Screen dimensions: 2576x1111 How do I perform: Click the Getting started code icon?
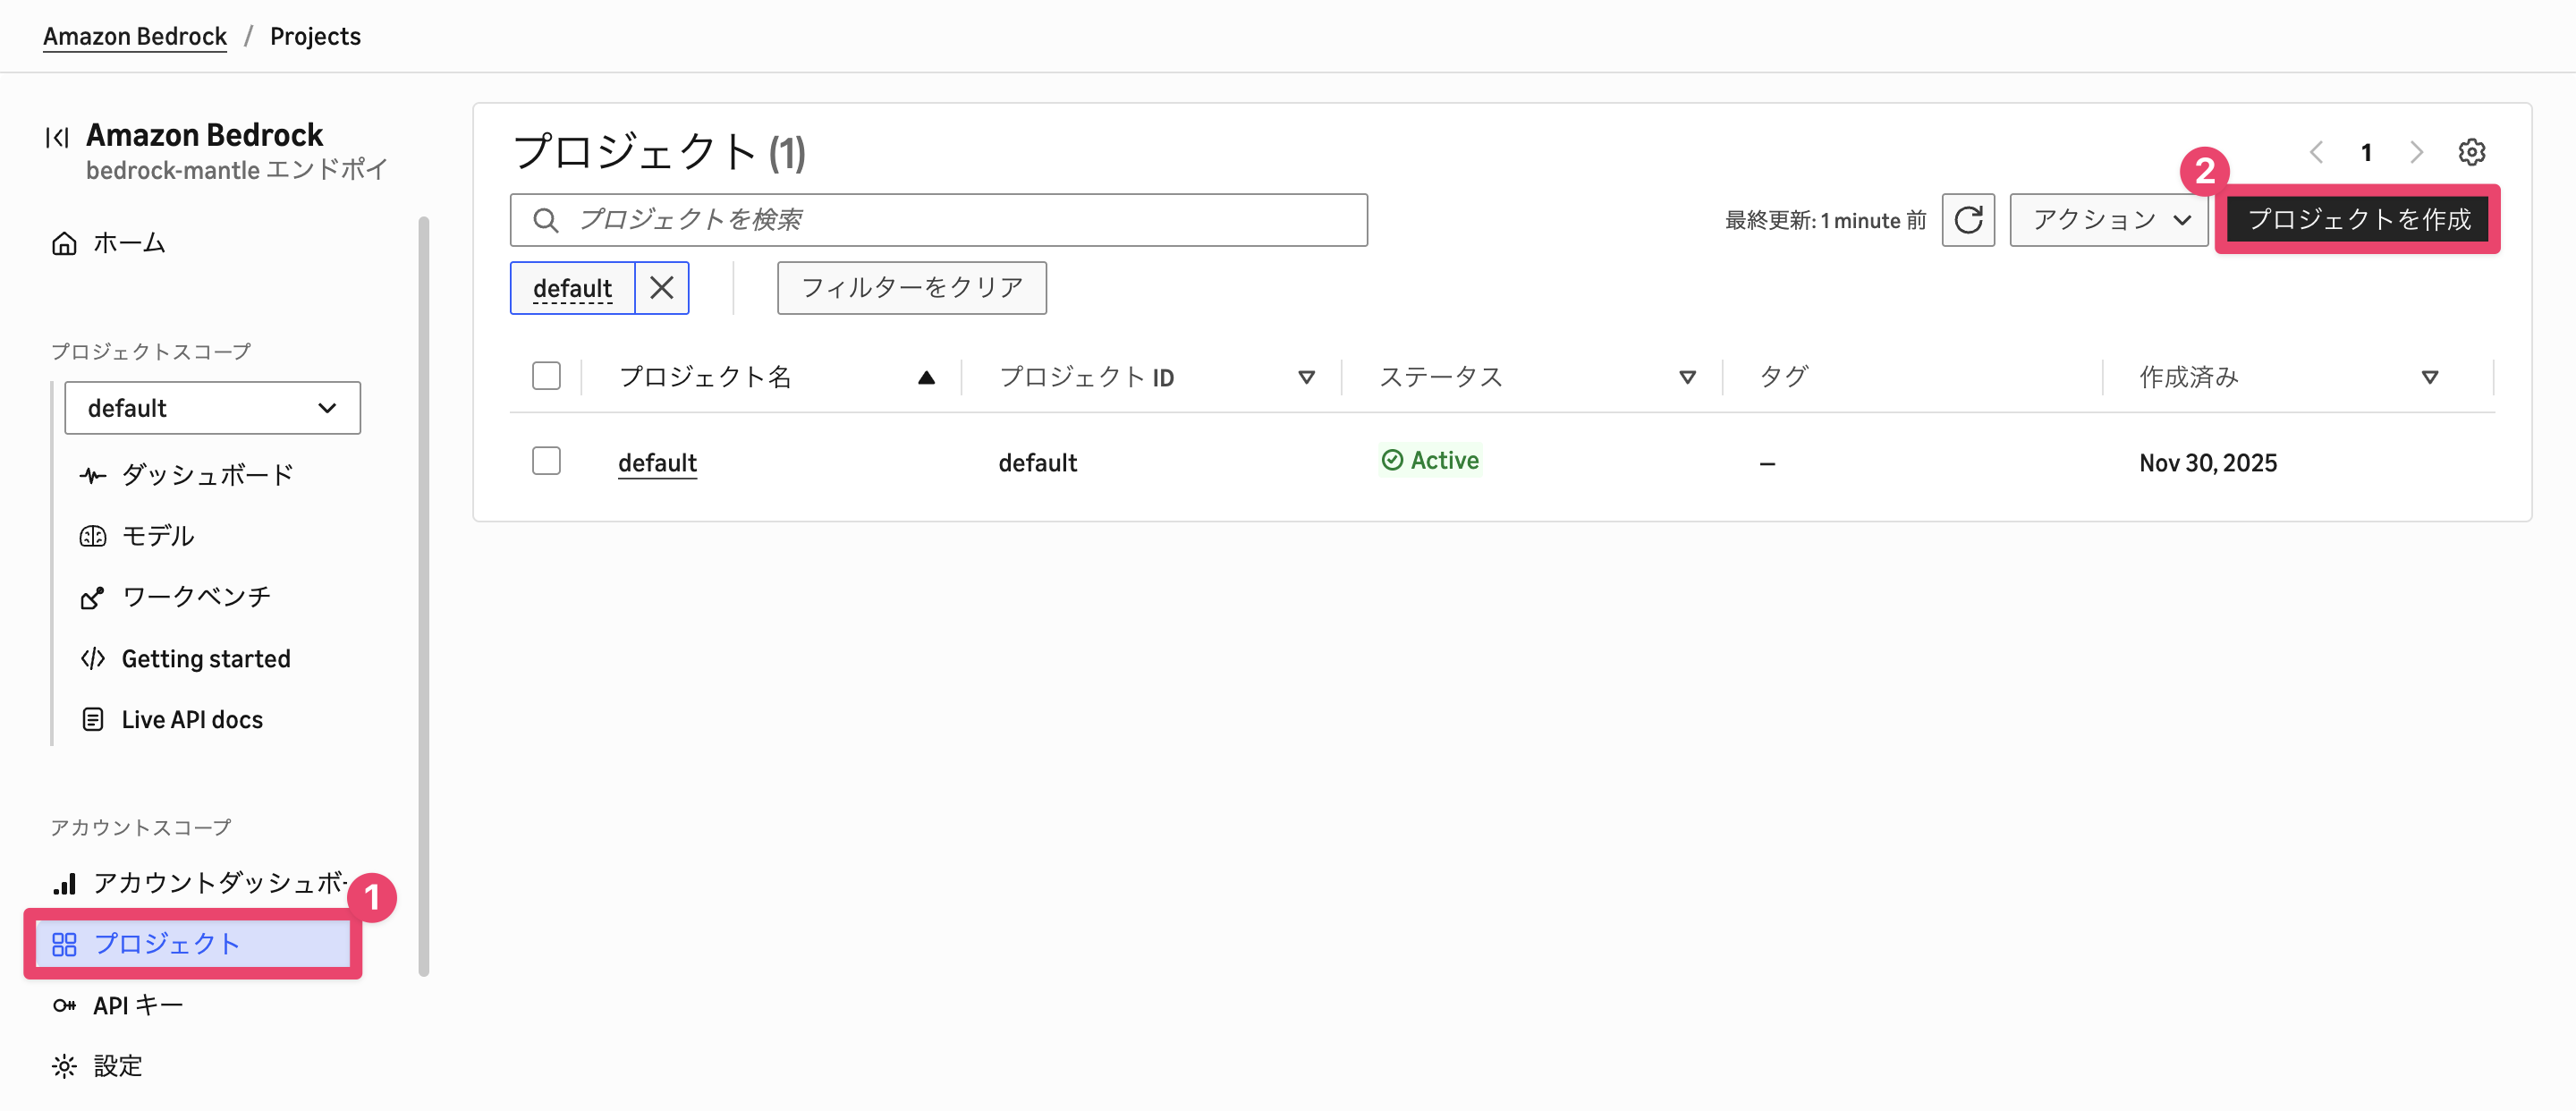pos(92,658)
